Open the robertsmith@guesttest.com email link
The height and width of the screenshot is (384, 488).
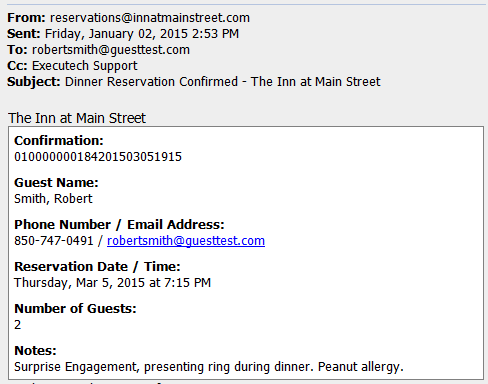[x=186, y=241]
